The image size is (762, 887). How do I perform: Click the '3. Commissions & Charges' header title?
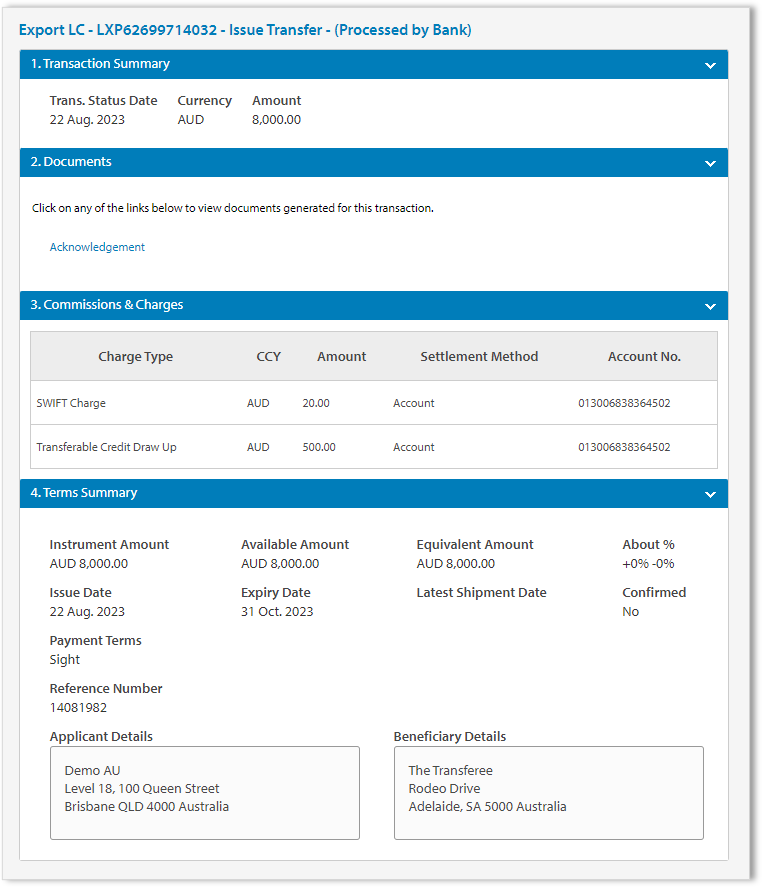107,305
